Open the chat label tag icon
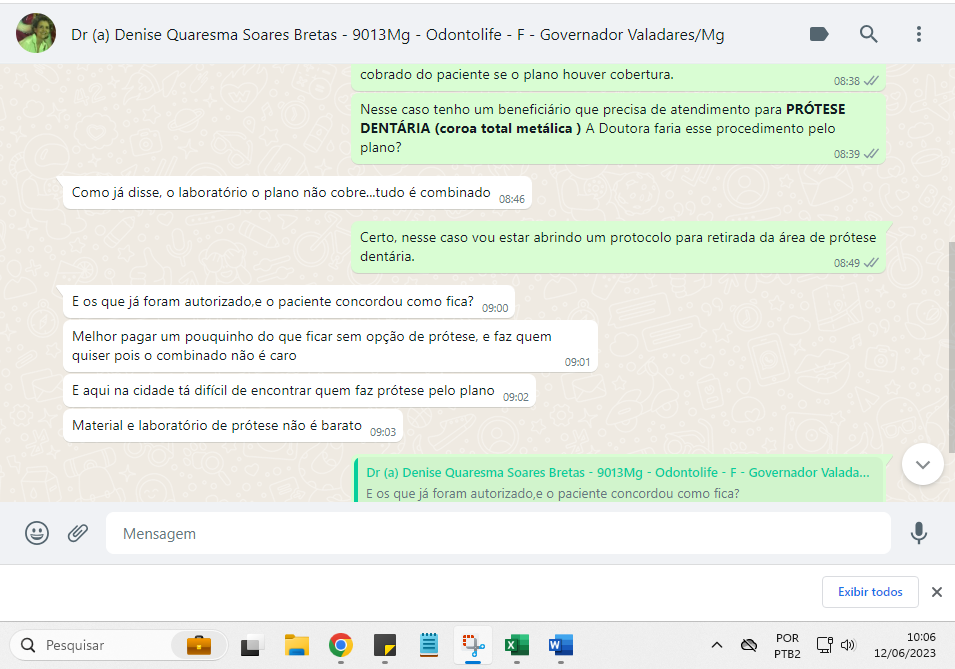955x669 pixels. point(818,34)
